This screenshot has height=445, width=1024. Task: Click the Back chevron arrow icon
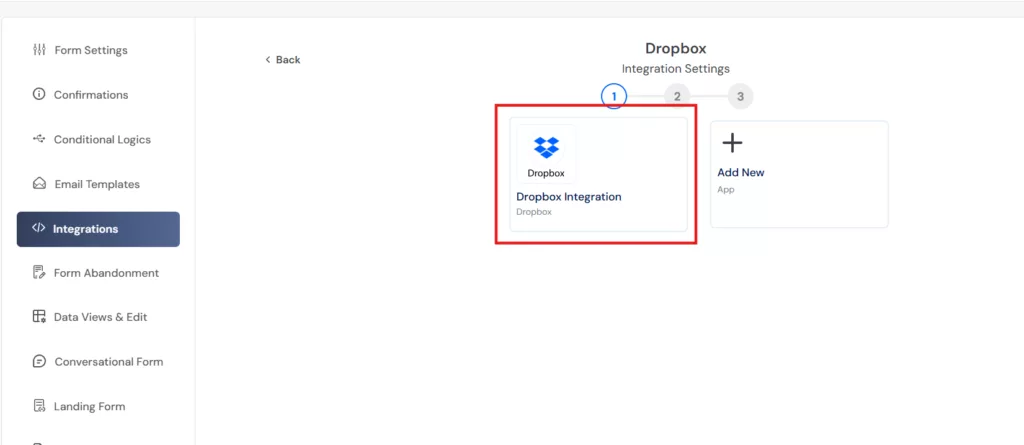268,59
